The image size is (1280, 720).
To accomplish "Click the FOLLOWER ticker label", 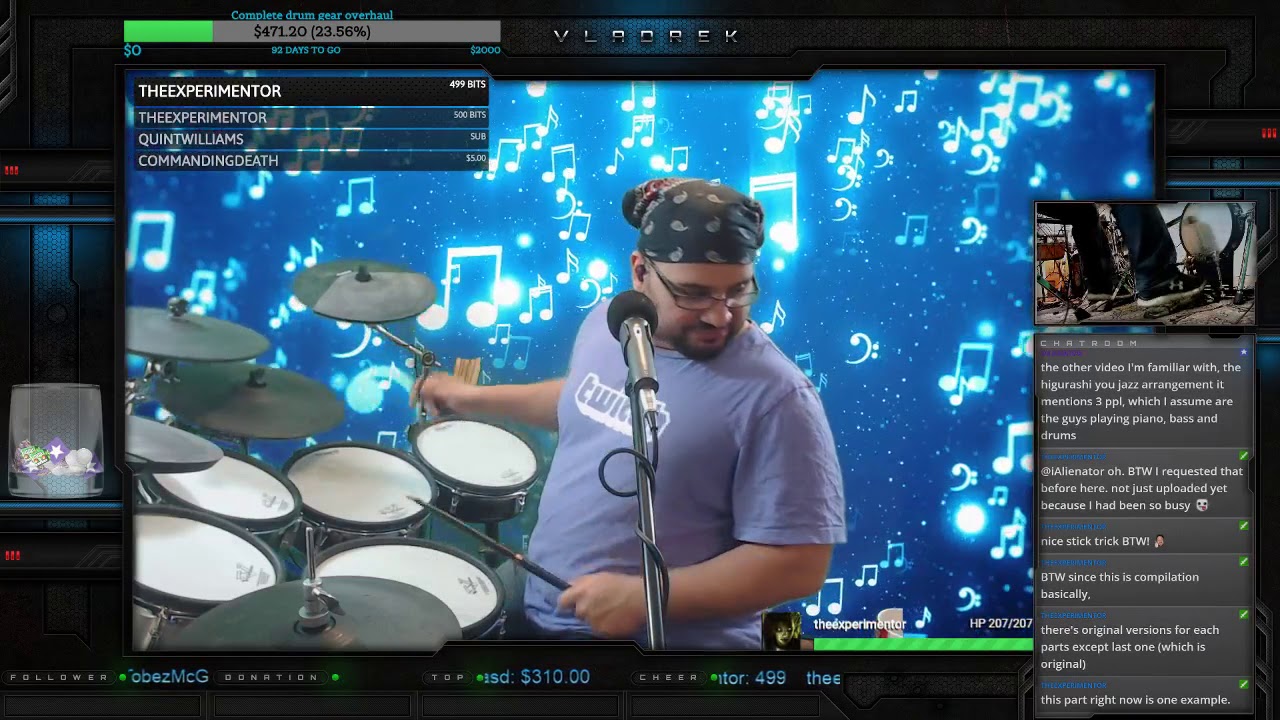I will (59, 677).
